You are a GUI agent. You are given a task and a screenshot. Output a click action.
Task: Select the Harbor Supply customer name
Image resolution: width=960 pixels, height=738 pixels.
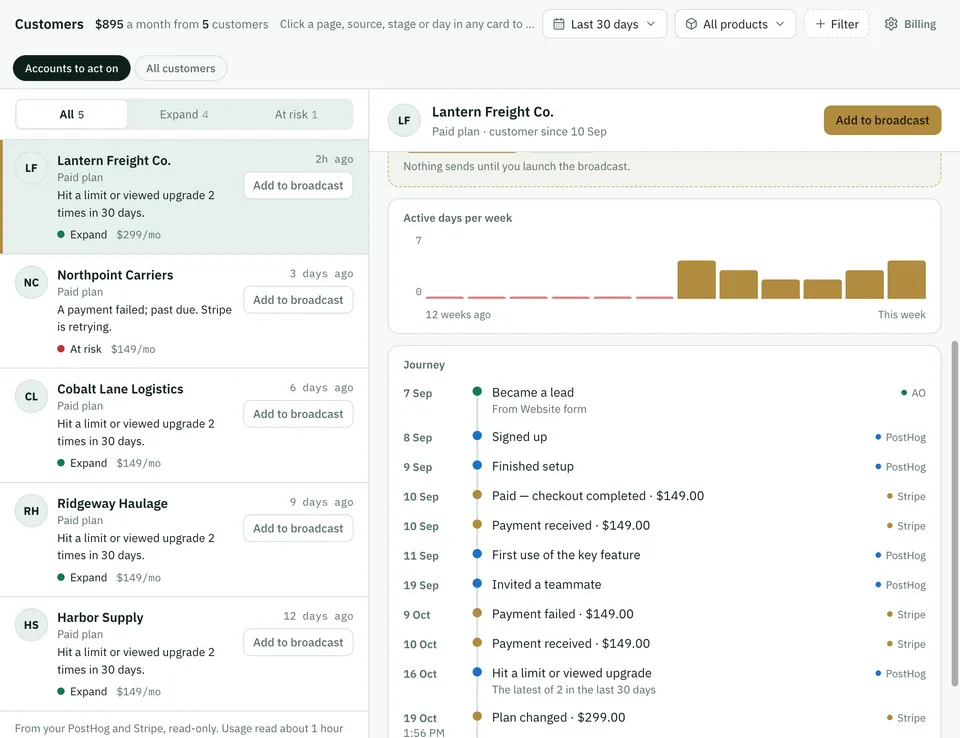click(x=100, y=617)
